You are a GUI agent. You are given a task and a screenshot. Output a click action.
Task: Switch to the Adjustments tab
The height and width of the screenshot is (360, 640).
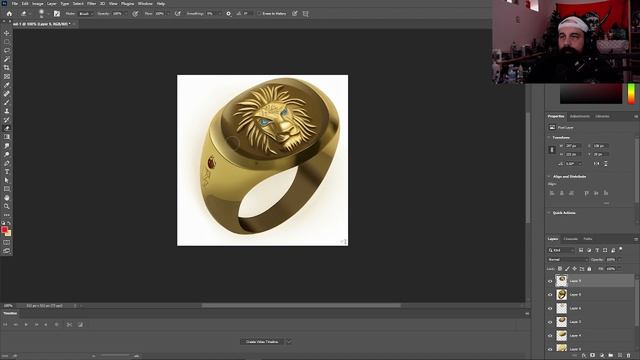[x=580, y=116]
